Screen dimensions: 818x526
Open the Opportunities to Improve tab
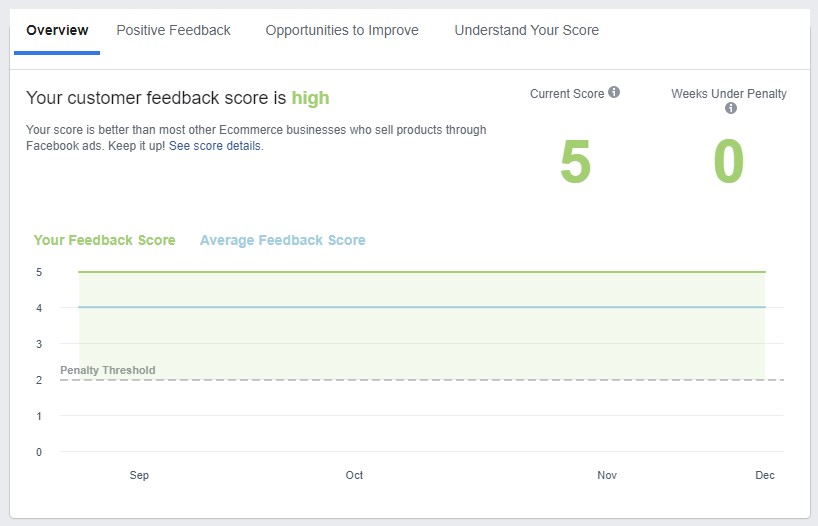(x=342, y=30)
